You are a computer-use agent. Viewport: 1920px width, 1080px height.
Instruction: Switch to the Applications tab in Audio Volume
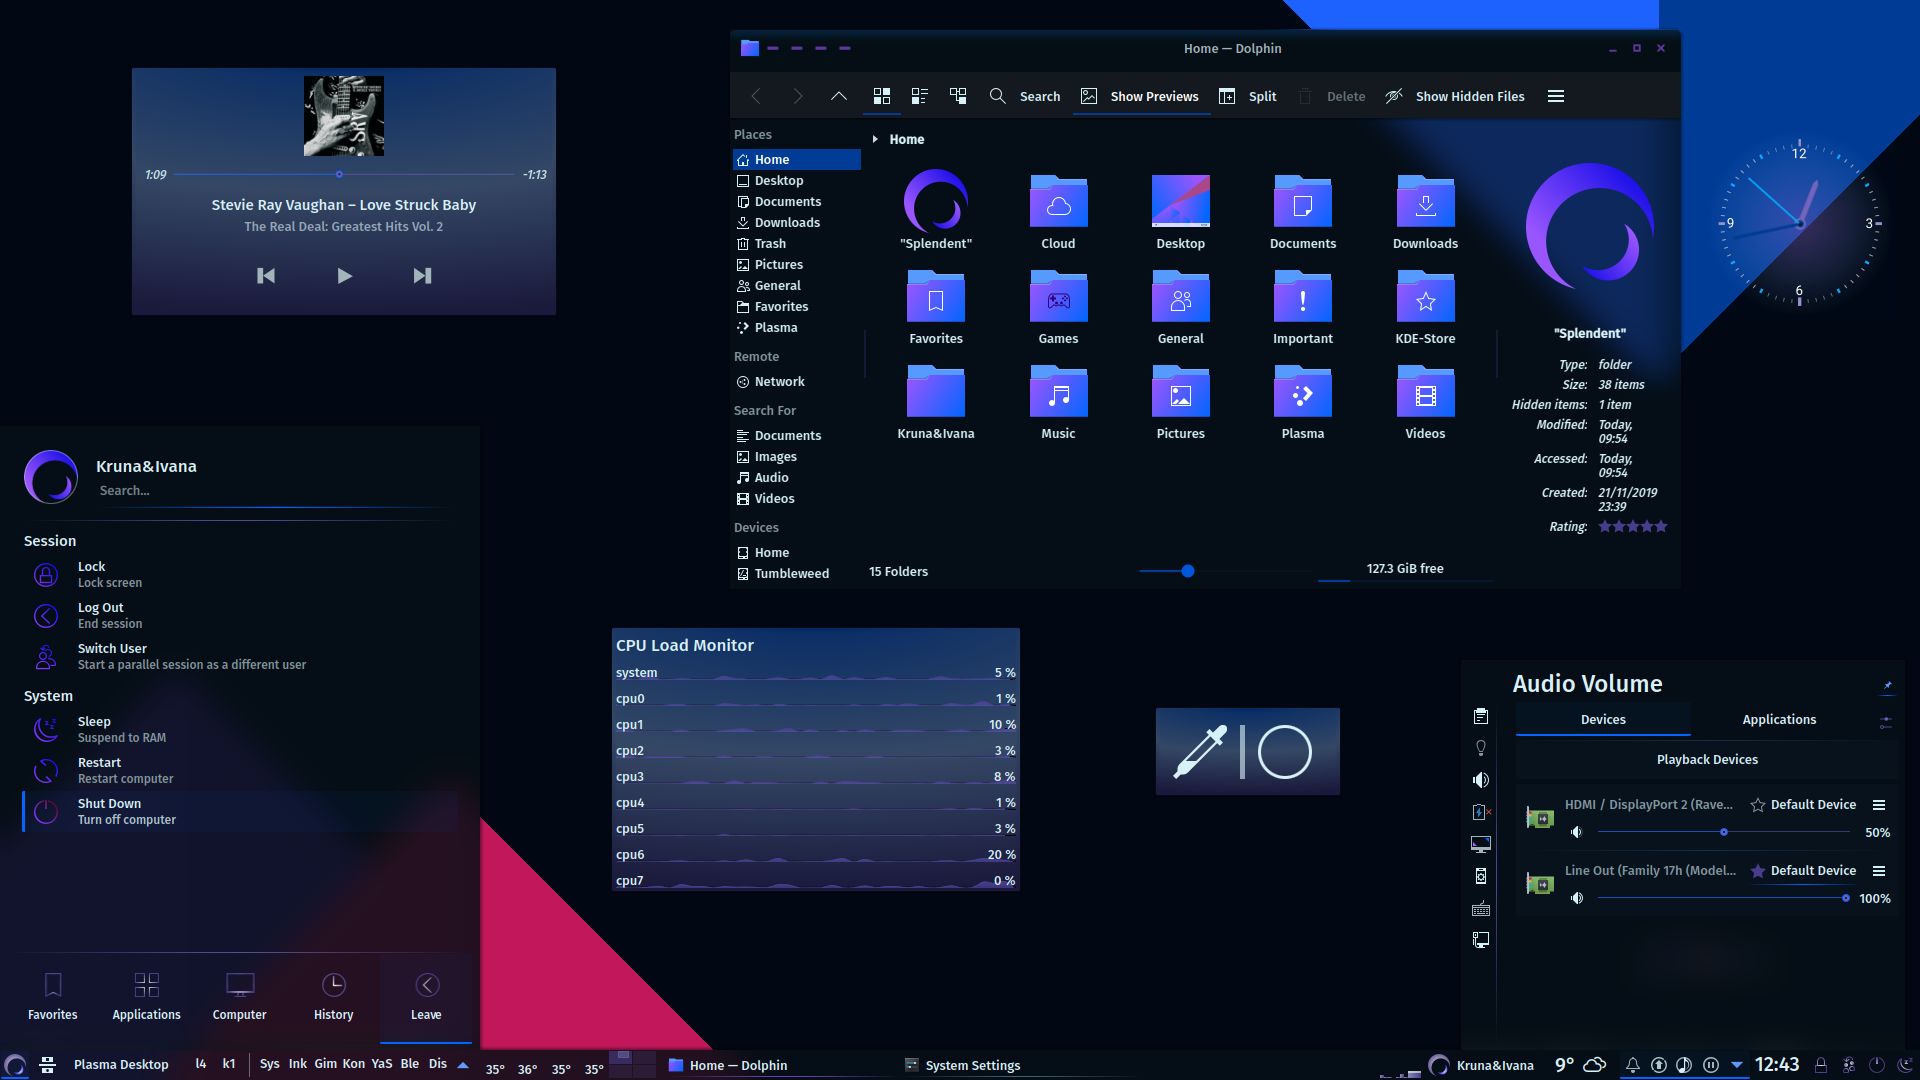tap(1778, 719)
